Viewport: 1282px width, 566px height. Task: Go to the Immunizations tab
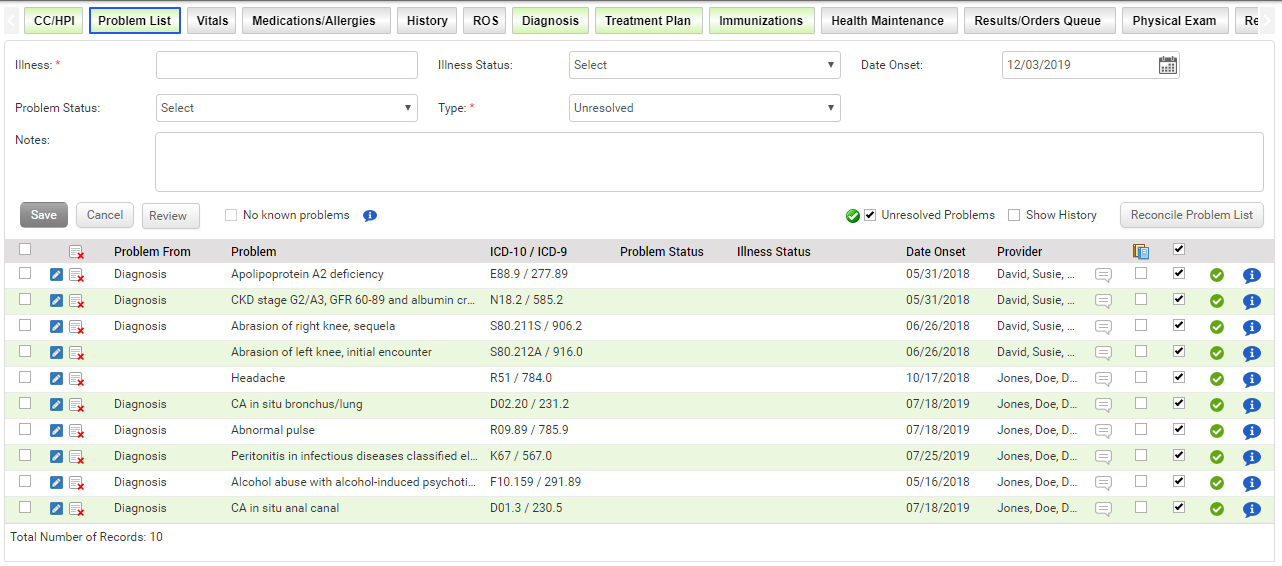[x=760, y=21]
